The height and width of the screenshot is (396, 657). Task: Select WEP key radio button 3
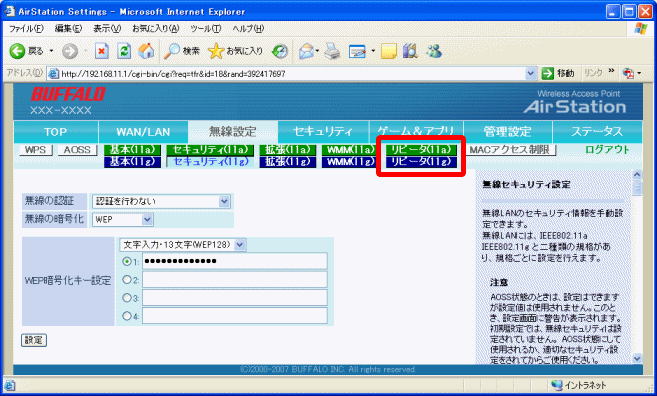127,298
